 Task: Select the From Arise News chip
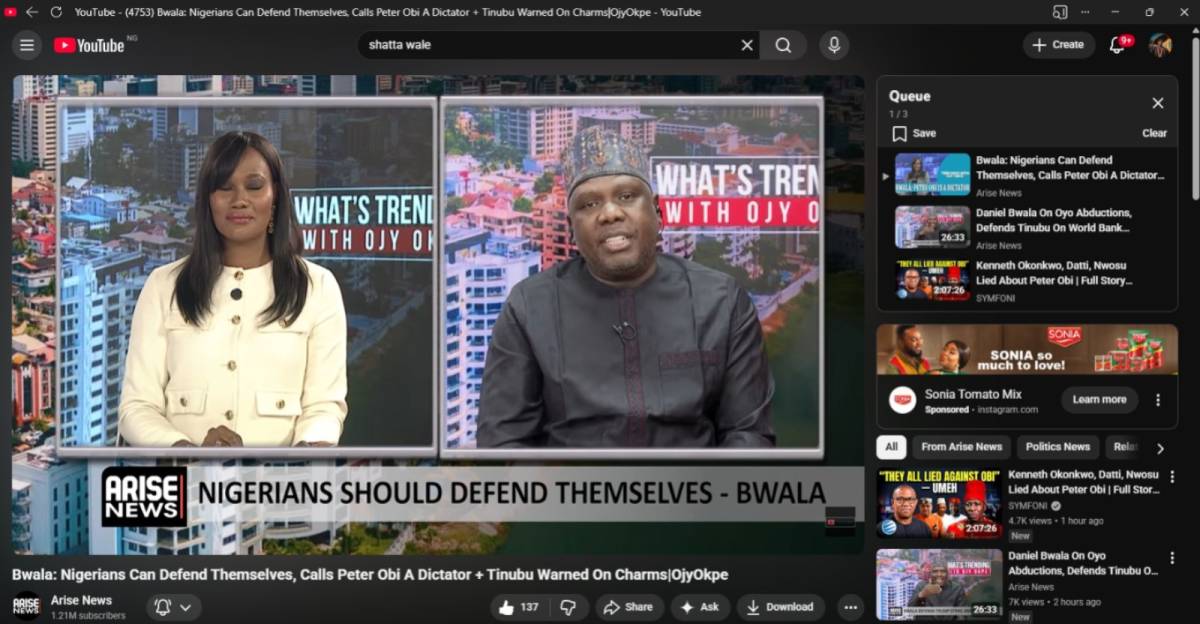pyautogui.click(x=961, y=447)
